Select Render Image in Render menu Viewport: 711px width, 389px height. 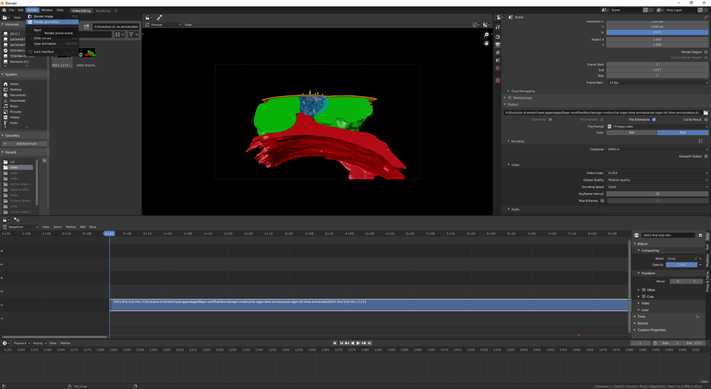52,16
